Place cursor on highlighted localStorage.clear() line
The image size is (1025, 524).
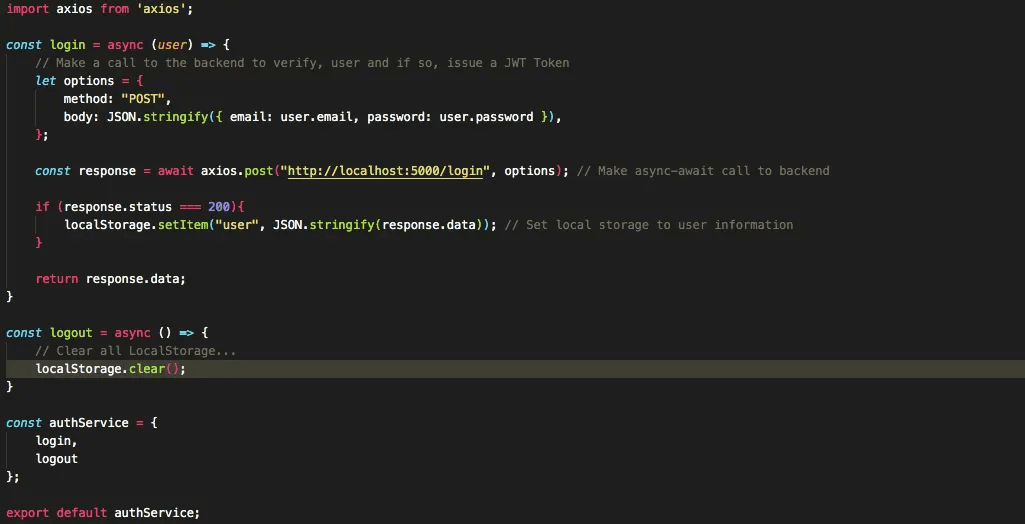click(x=110, y=369)
